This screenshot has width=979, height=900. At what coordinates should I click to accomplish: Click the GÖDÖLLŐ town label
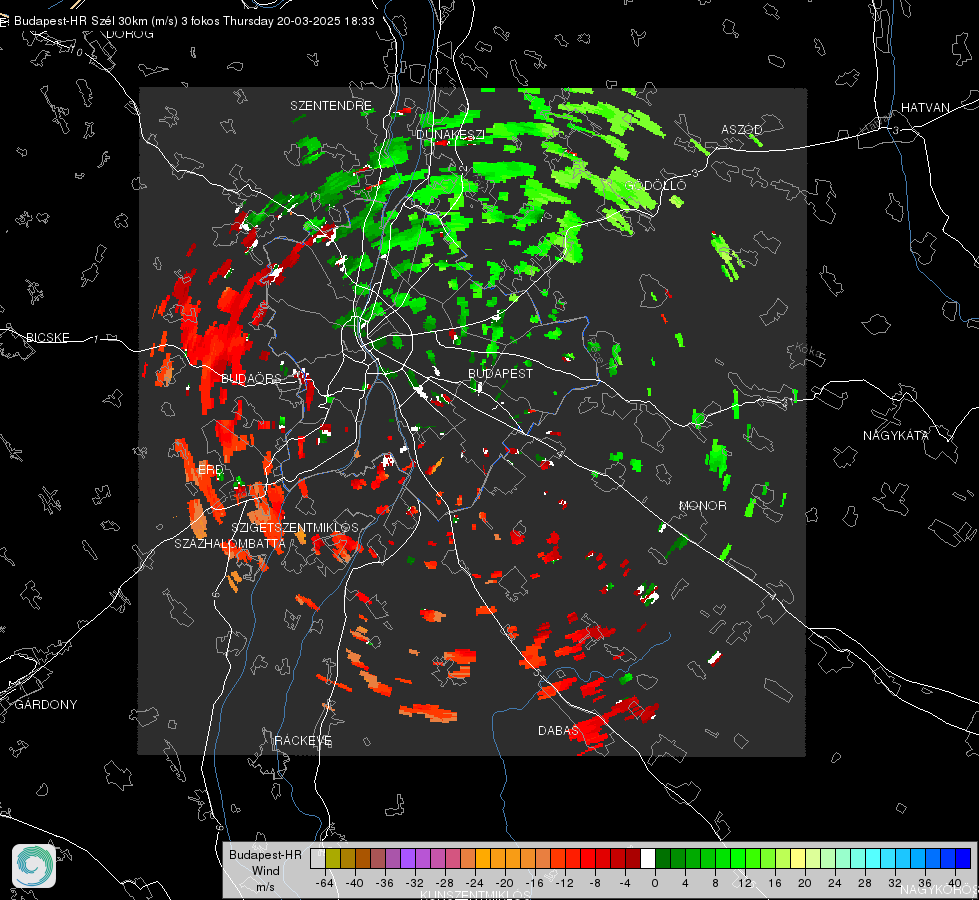point(655,185)
